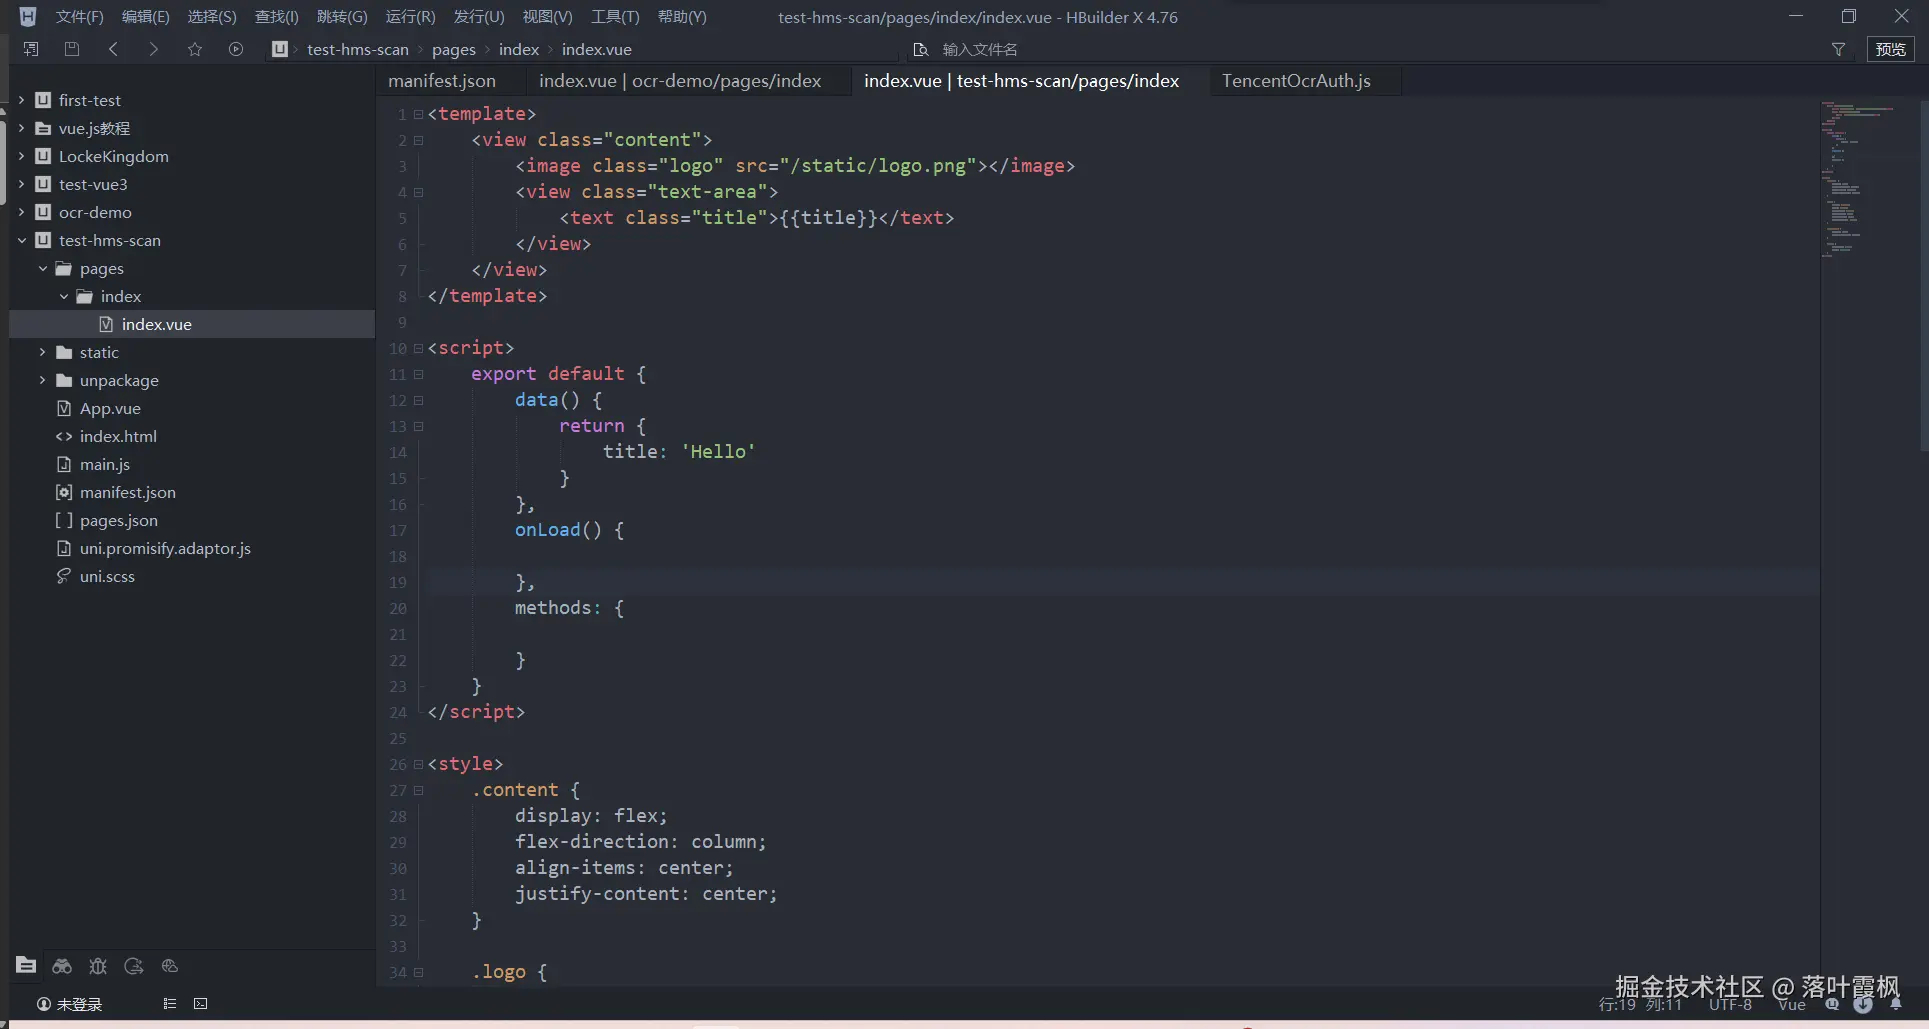The image size is (1929, 1029).
Task: Click the 预览 preview button
Action: [1891, 49]
